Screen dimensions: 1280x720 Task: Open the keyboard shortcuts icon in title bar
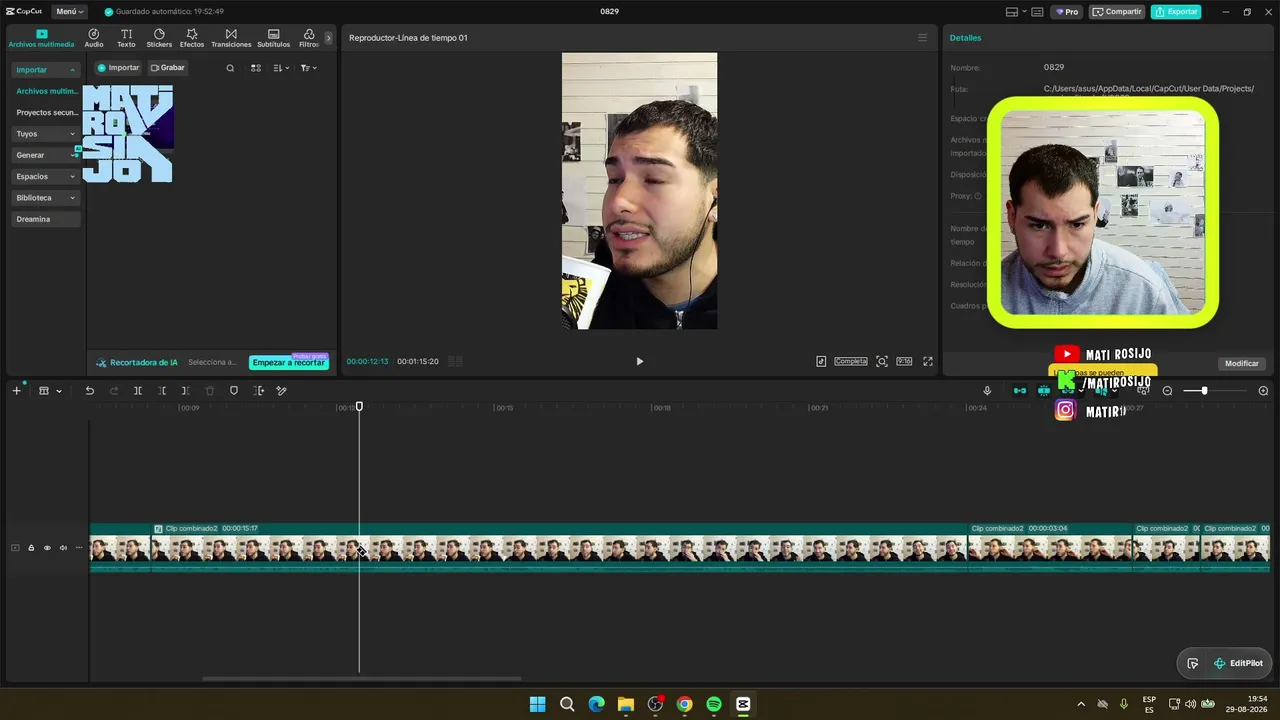pos(1037,12)
